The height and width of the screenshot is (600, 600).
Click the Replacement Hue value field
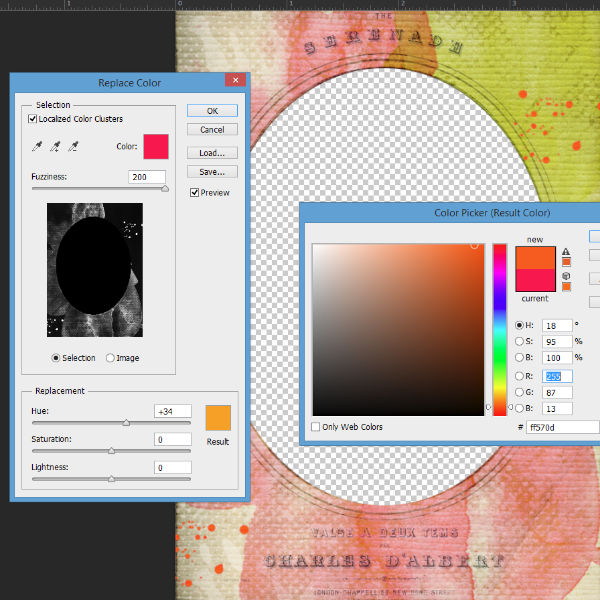173,411
